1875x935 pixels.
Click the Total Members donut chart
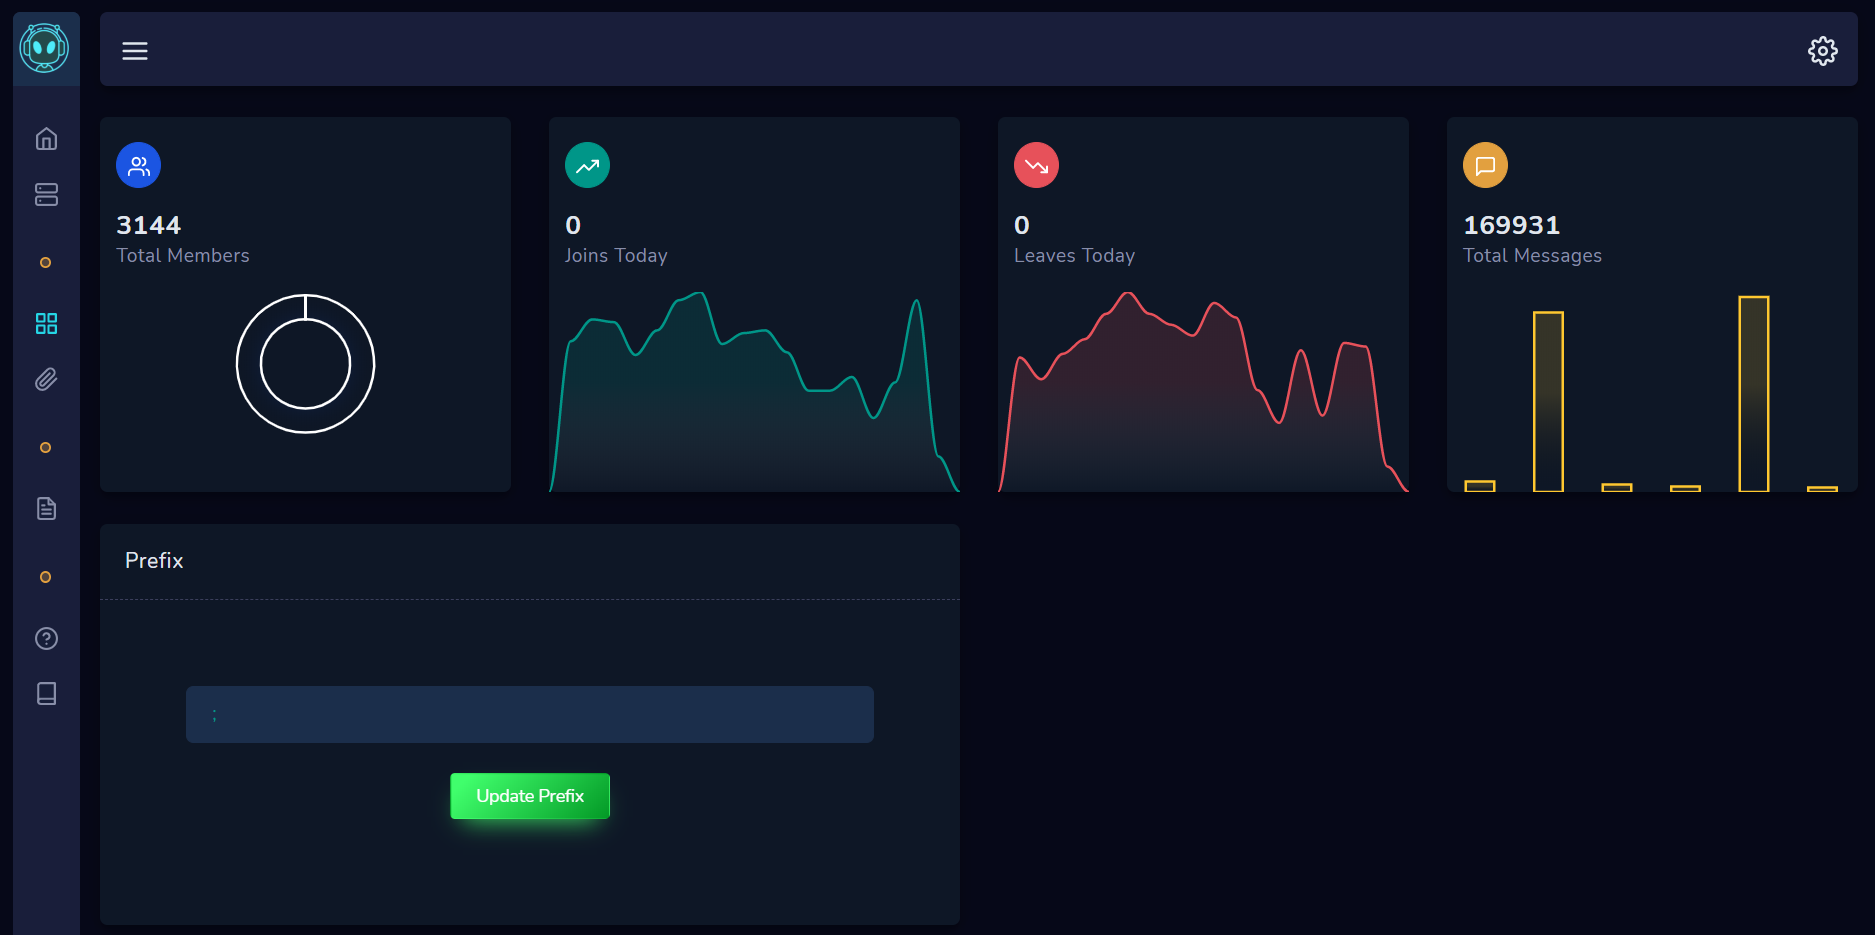[305, 364]
